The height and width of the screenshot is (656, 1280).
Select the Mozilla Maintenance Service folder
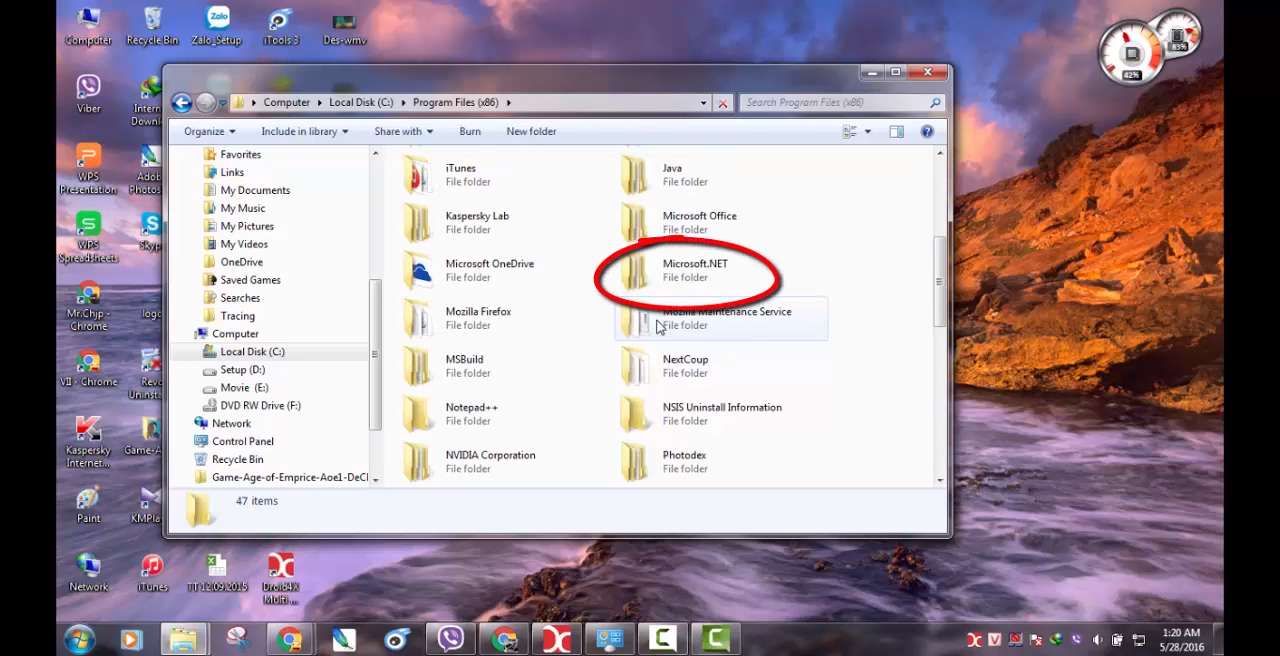(722, 319)
